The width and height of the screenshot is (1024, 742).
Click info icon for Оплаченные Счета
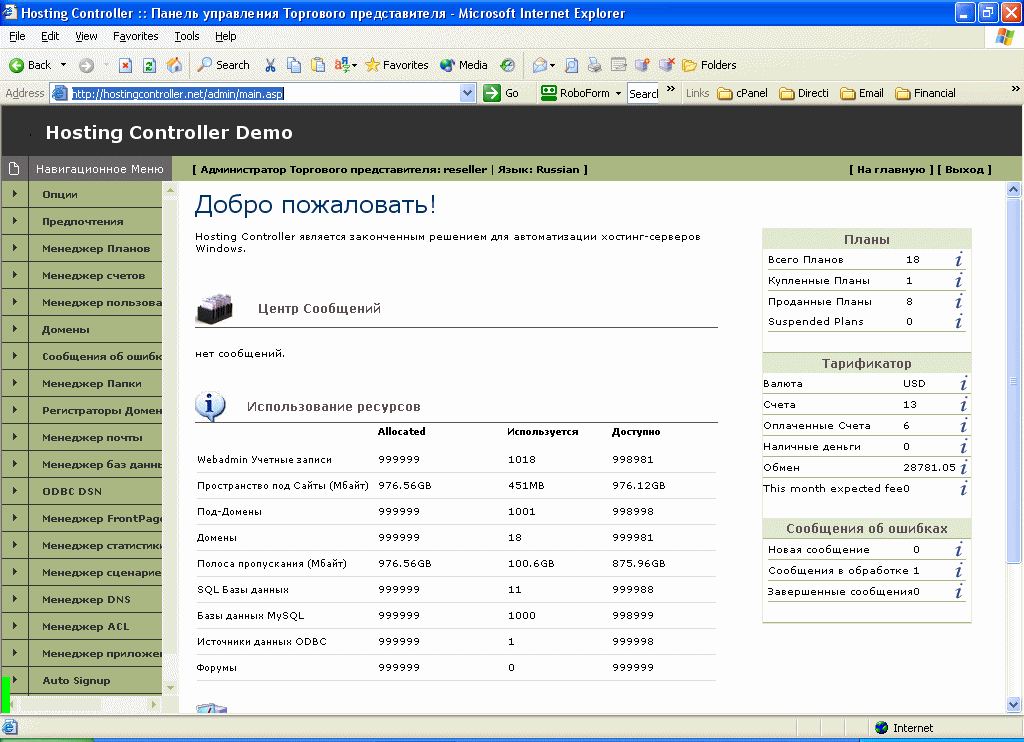click(963, 425)
